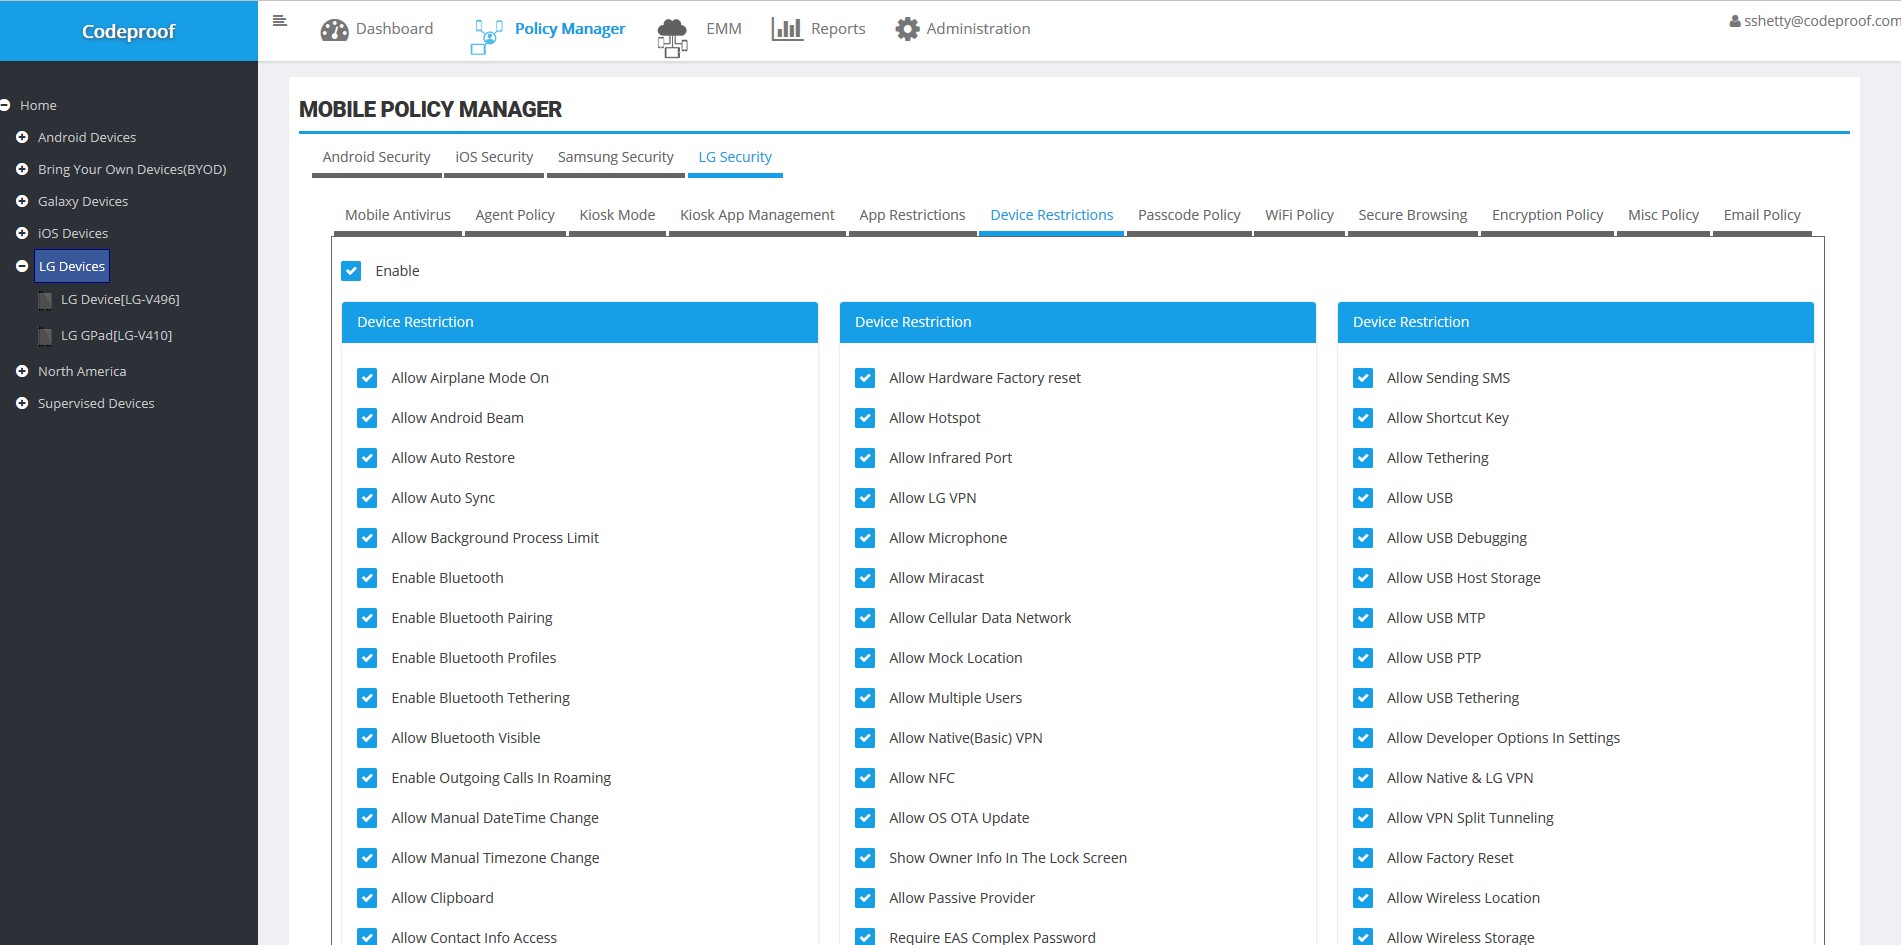Uncheck Allow Clipboard
The image size is (1901, 945).
tap(367, 898)
